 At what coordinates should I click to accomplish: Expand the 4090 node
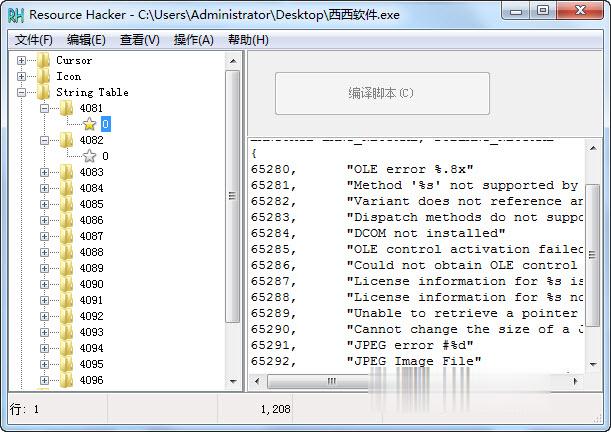[x=44, y=284]
